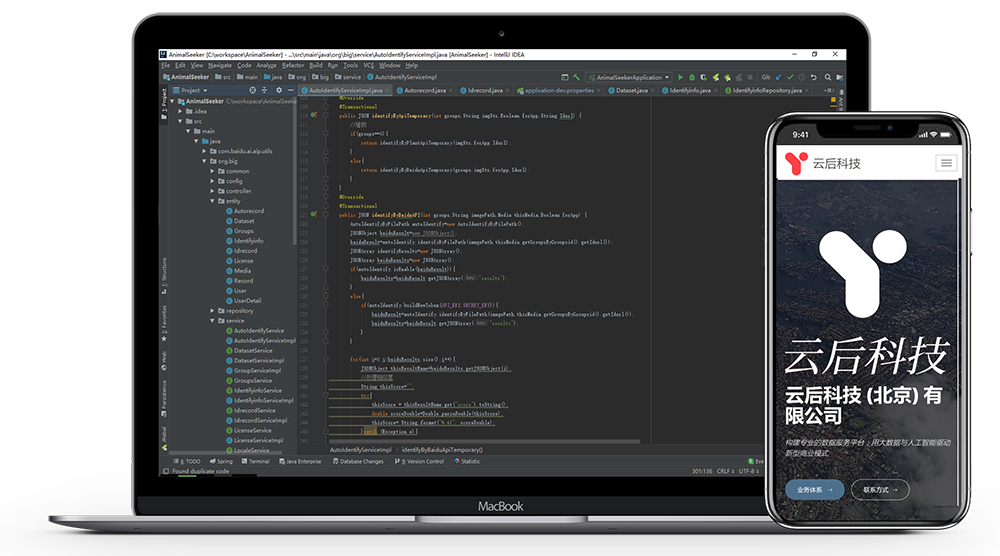This screenshot has height=556, width=1000.
Task: Open Search Everywhere magnifier icon
Action: click(x=828, y=77)
